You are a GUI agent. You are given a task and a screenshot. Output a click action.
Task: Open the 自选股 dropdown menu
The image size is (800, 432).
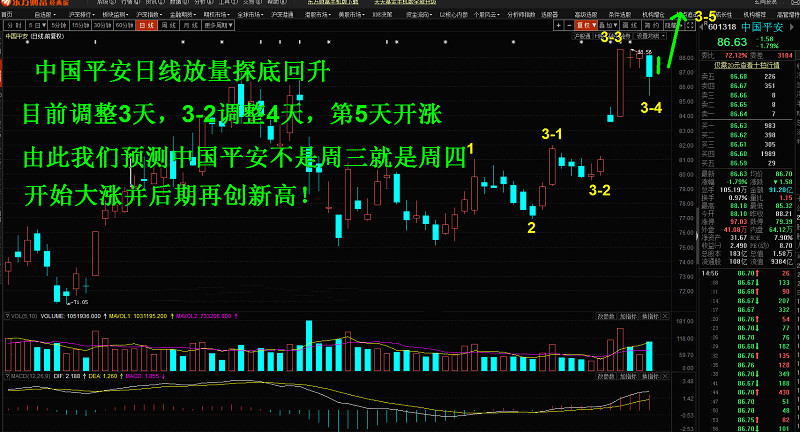[x=45, y=14]
